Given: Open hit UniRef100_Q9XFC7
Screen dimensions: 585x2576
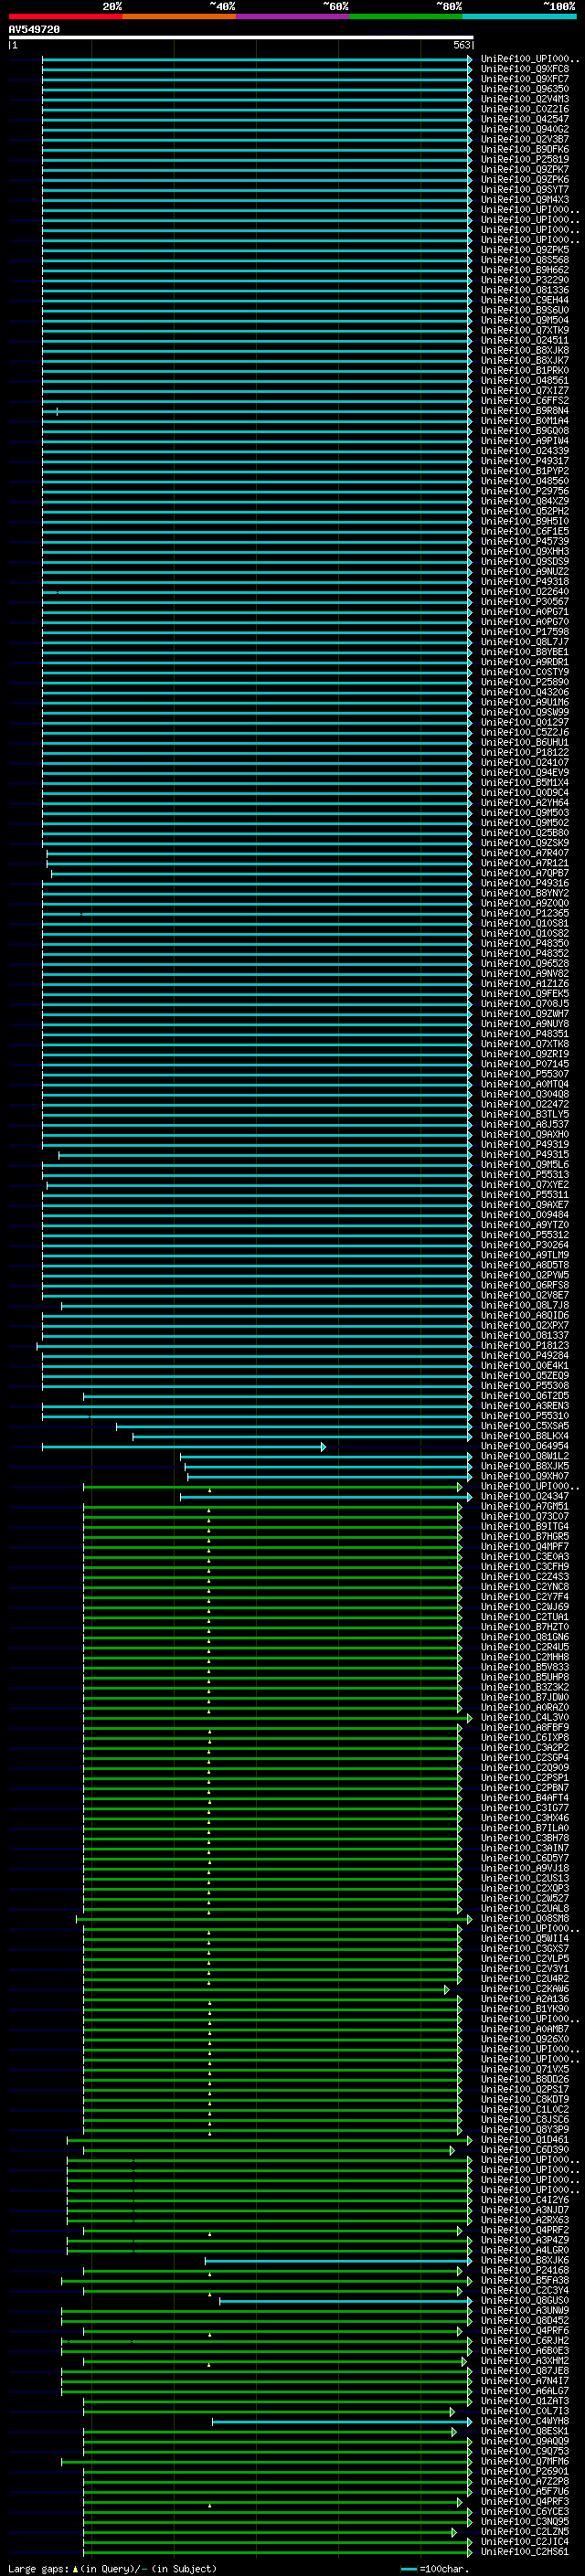Looking at the screenshot, I should [x=525, y=80].
